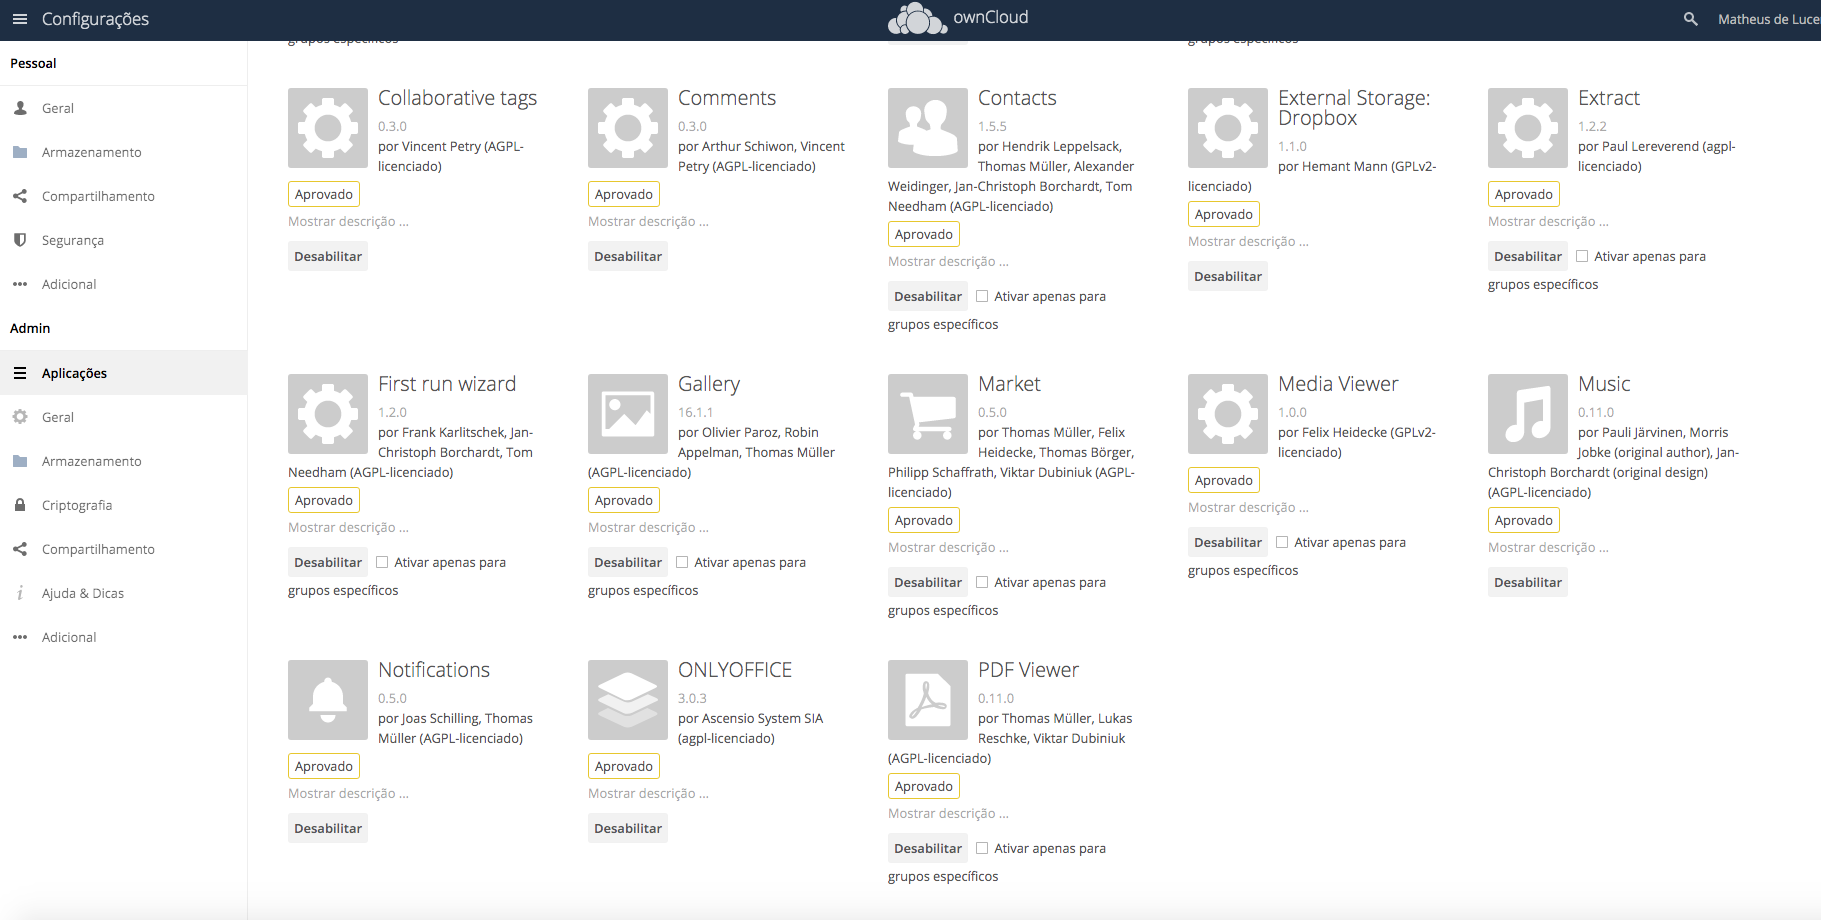The width and height of the screenshot is (1821, 920).
Task: Click the Aprovado badge under Notifications
Action: (x=324, y=766)
